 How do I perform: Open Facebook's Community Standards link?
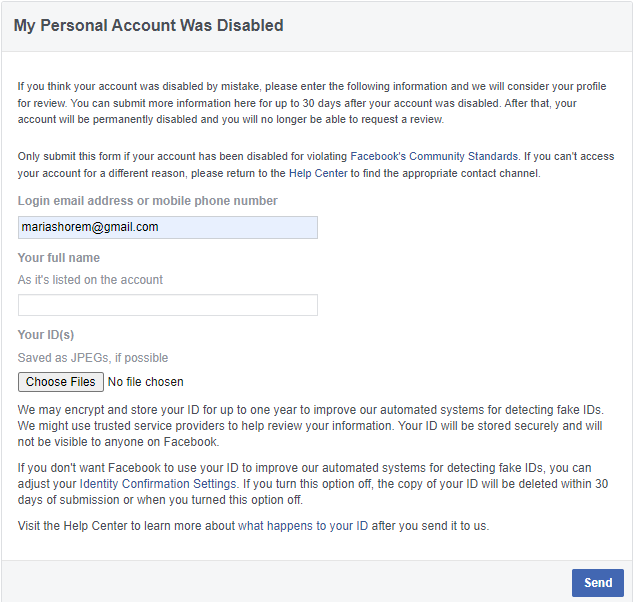(434, 156)
